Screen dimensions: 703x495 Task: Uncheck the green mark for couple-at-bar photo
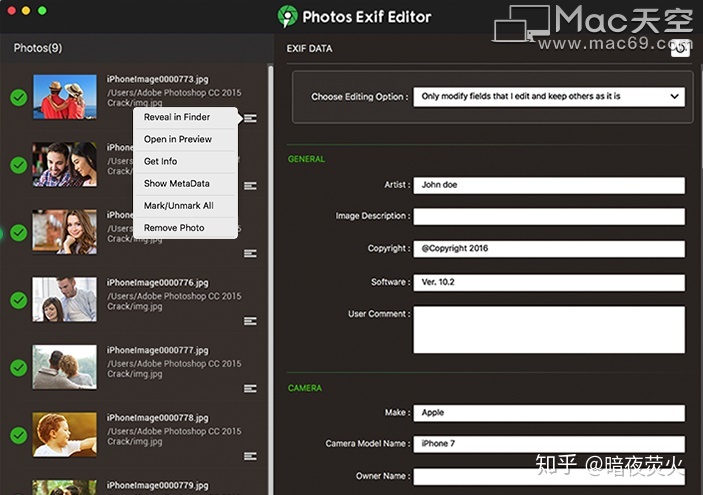click(19, 165)
